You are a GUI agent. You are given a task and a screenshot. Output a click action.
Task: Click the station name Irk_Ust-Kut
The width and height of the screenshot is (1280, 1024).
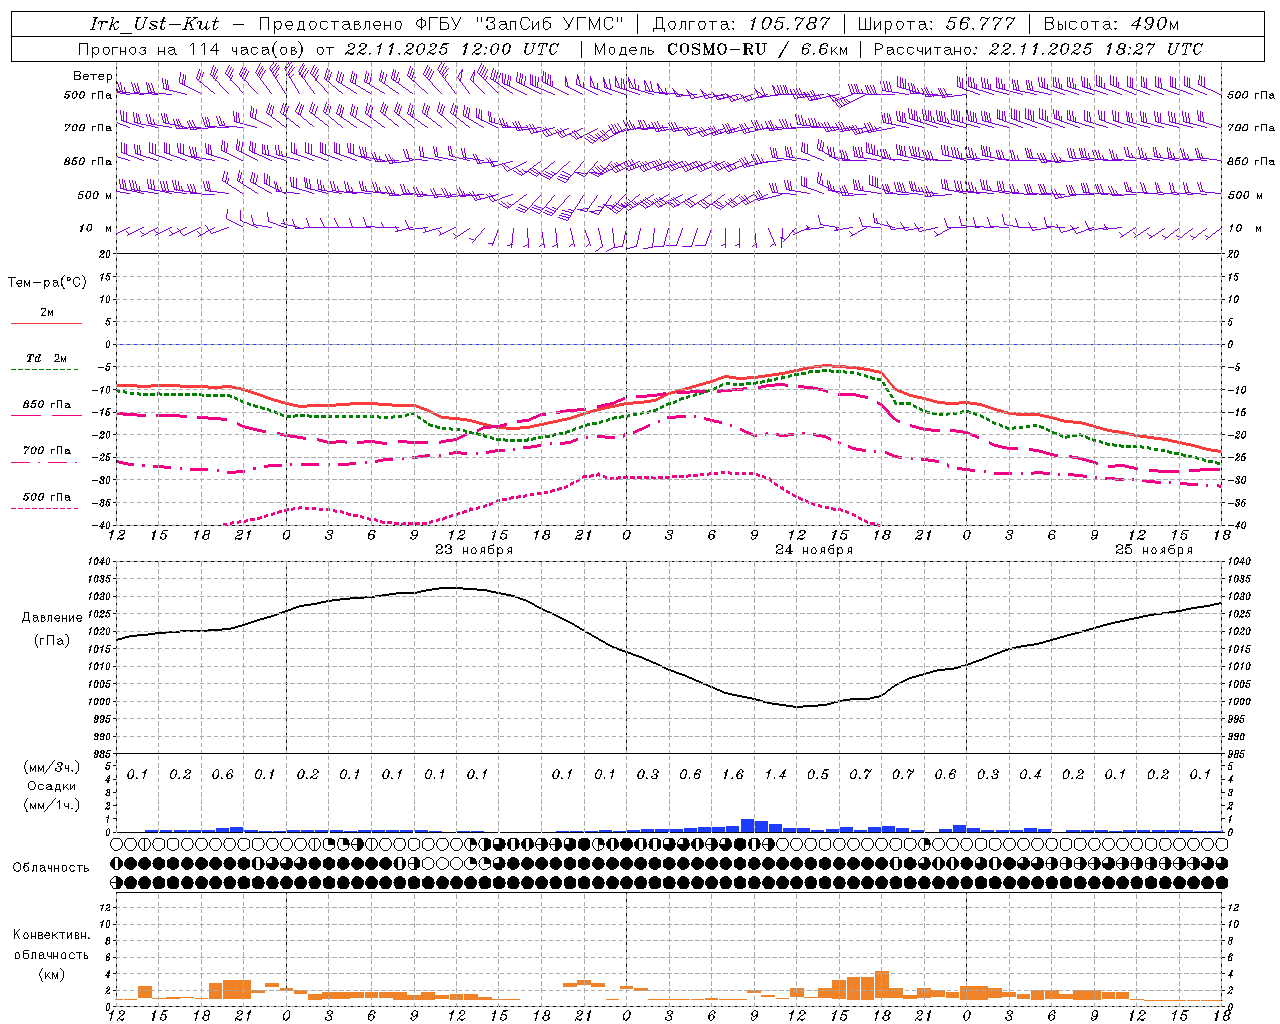click(154, 24)
